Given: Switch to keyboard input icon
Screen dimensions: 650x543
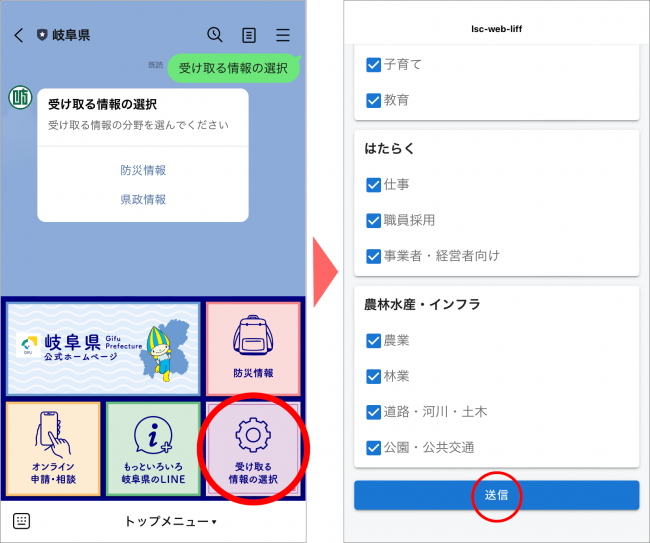Looking at the screenshot, I should pos(22,521).
